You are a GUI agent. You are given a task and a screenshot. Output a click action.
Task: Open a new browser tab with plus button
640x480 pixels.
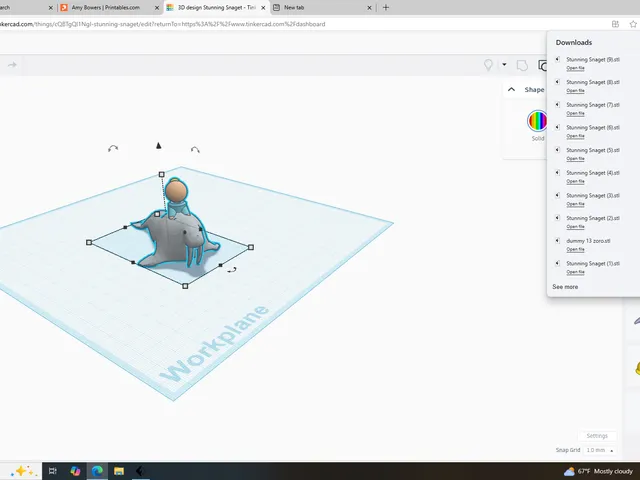[x=386, y=7]
